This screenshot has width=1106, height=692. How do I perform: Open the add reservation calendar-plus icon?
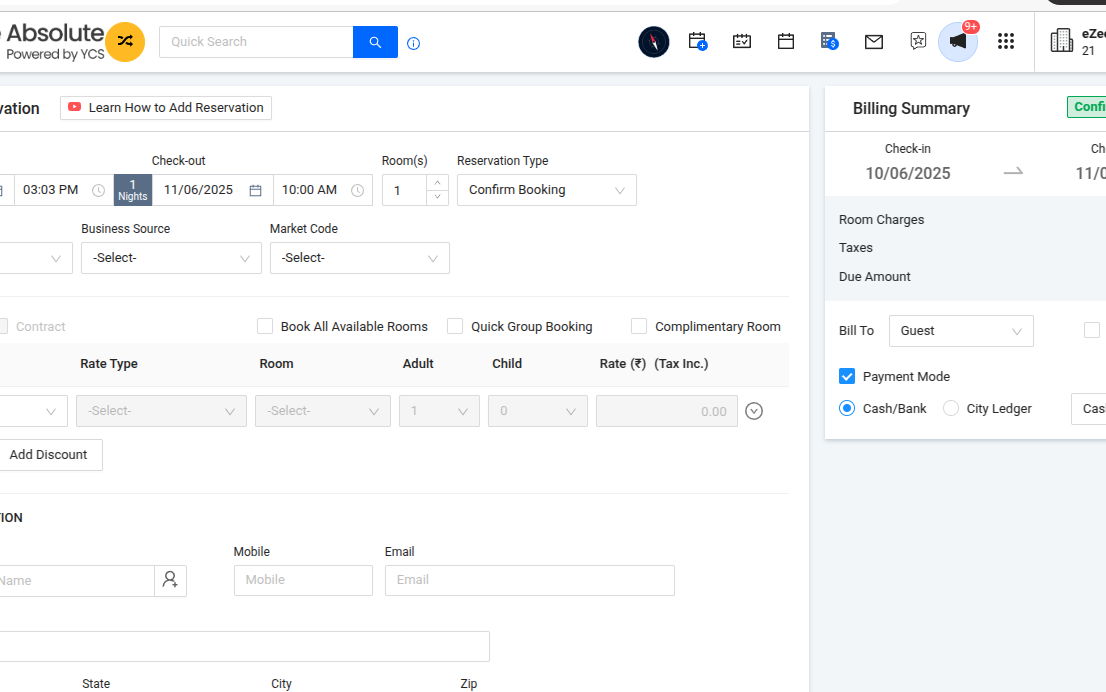pyautogui.click(x=698, y=42)
